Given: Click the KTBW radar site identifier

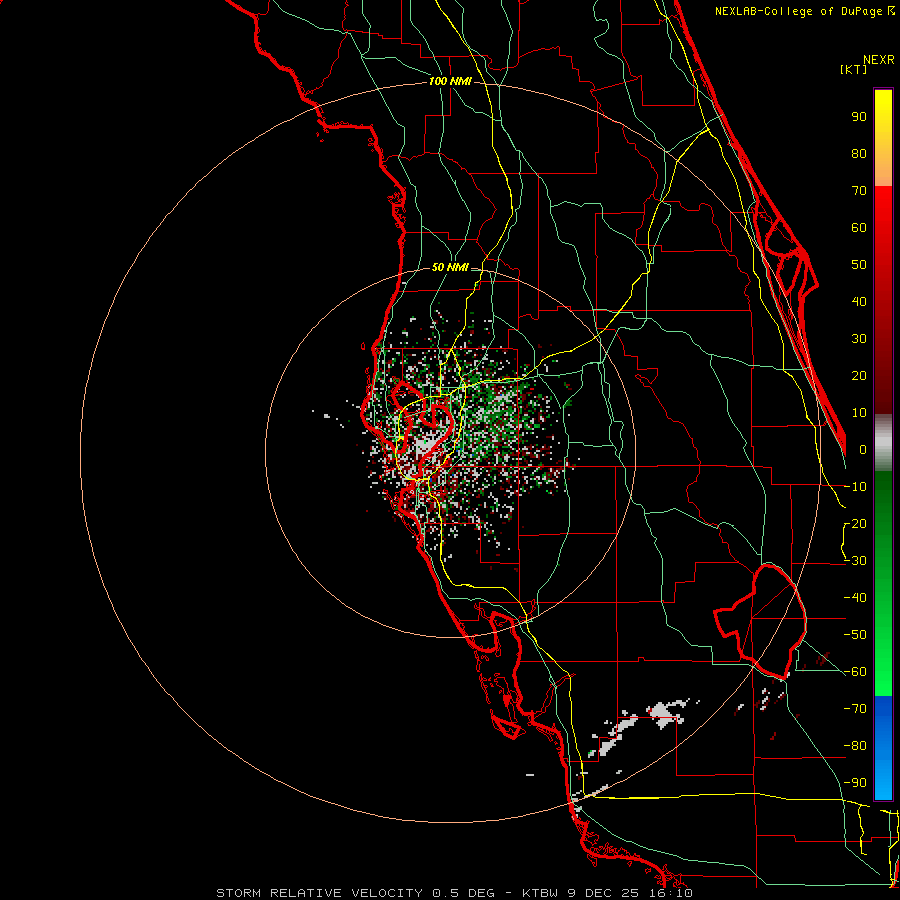Looking at the screenshot, I should 541,893.
